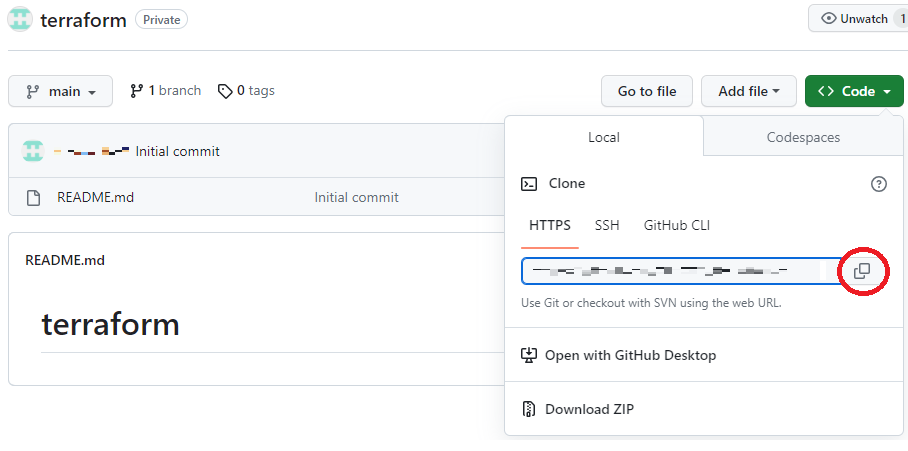This screenshot has width=908, height=451.
Task: Select the HTTPS clone option
Action: pyautogui.click(x=550, y=225)
